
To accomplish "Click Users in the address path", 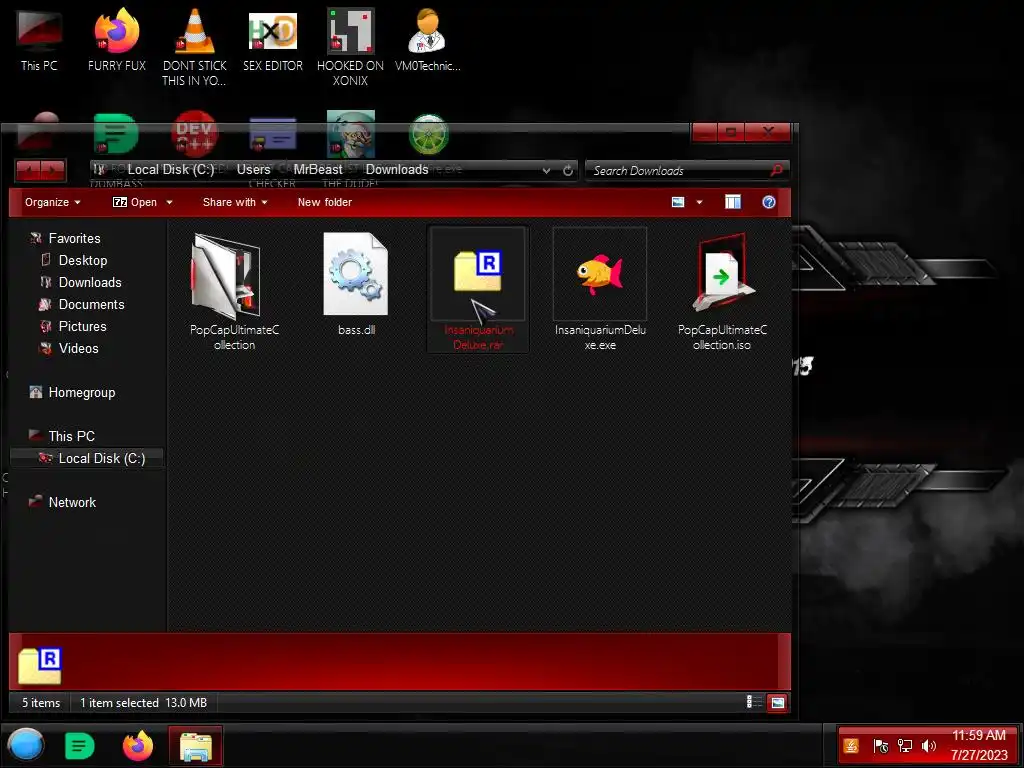I will [x=253, y=170].
